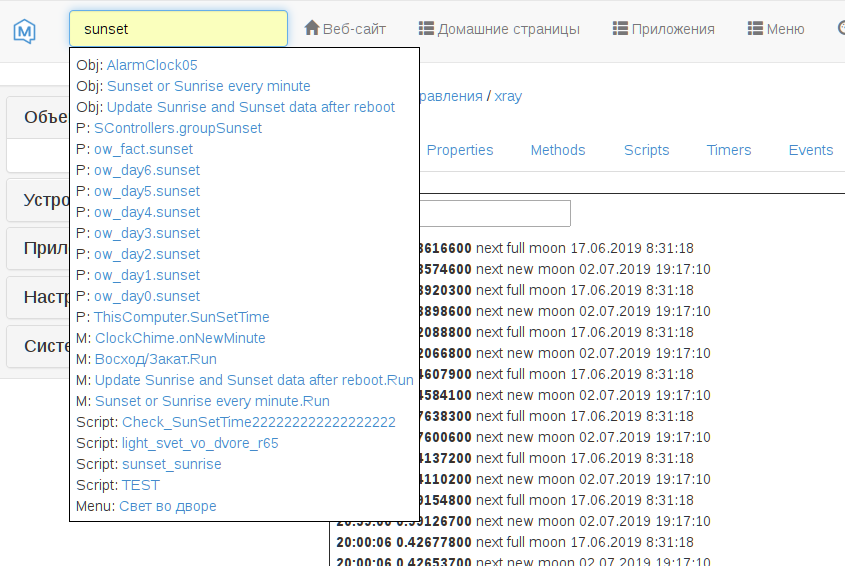Open script TEST
This screenshot has height=566, width=845.
pyautogui.click(x=141, y=486)
